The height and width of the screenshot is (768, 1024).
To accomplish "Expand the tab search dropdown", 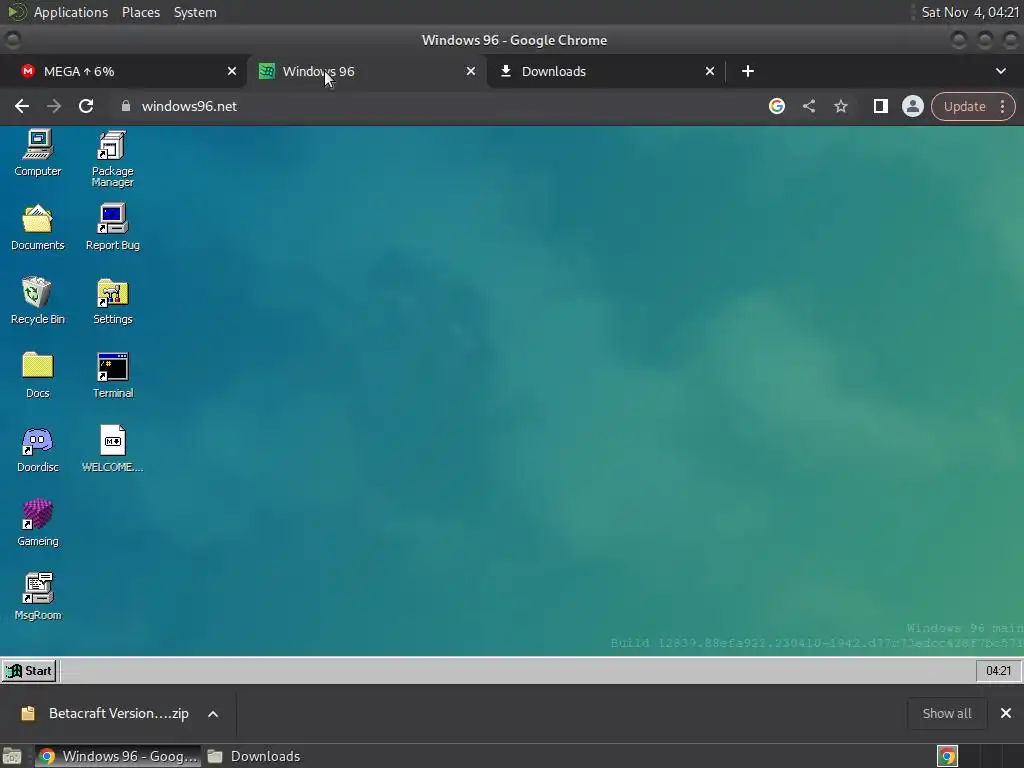I will point(1000,71).
